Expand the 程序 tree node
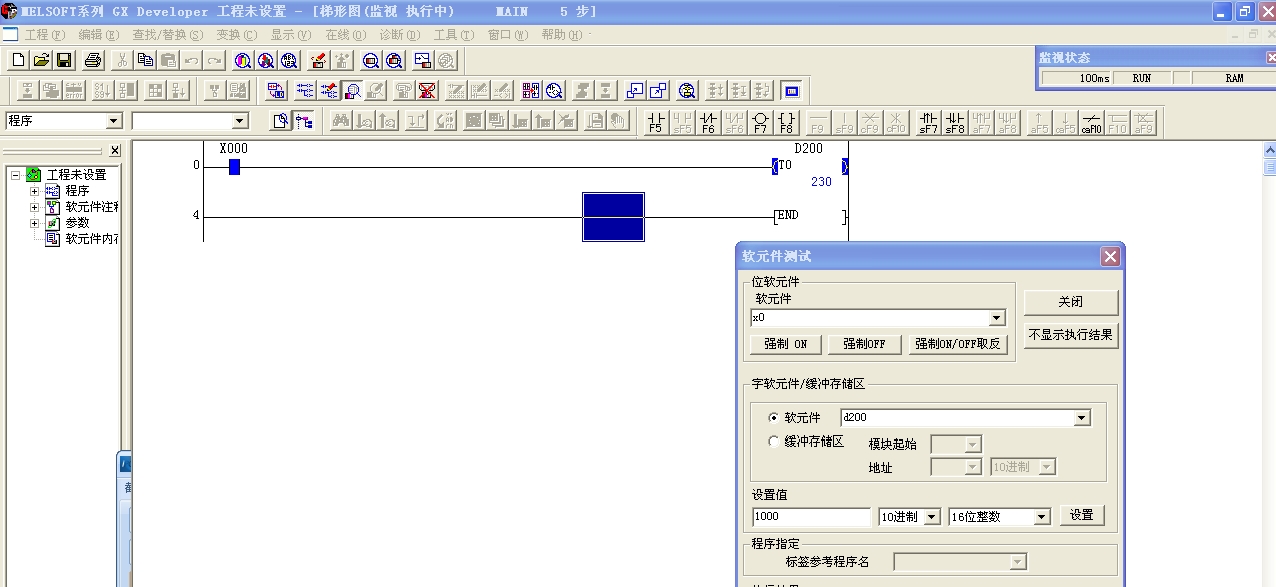The width and height of the screenshot is (1276, 587). [x=34, y=191]
